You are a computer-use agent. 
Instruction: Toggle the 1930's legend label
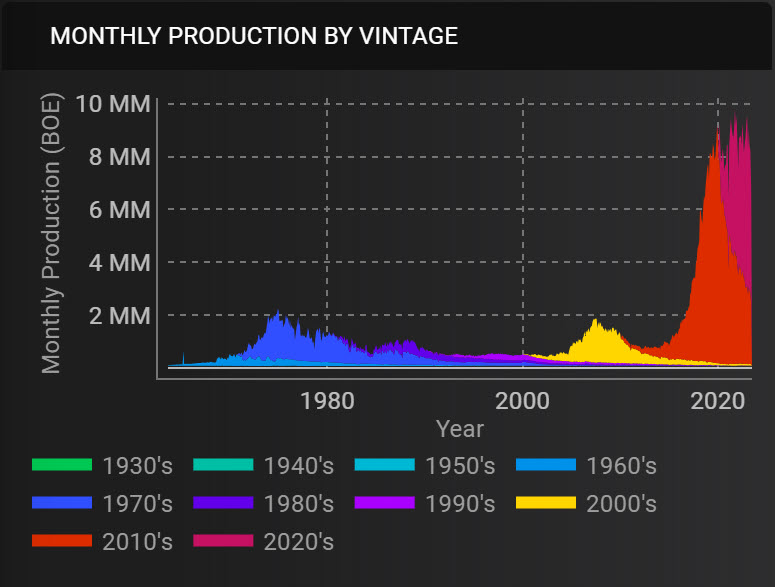137,466
